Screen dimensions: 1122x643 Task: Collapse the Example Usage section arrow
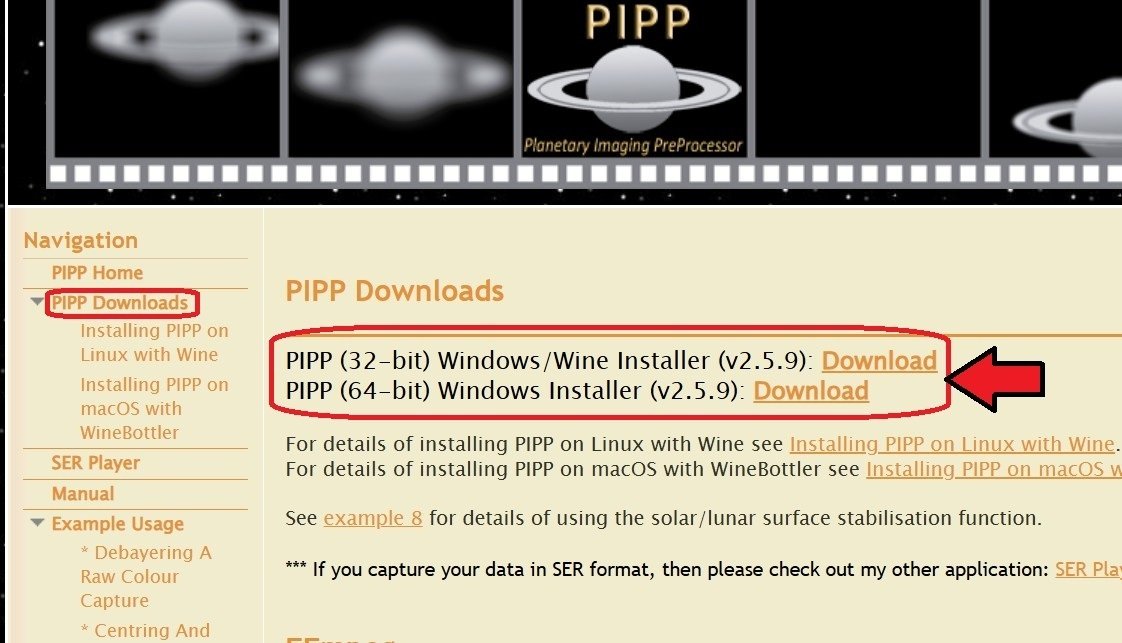37,523
